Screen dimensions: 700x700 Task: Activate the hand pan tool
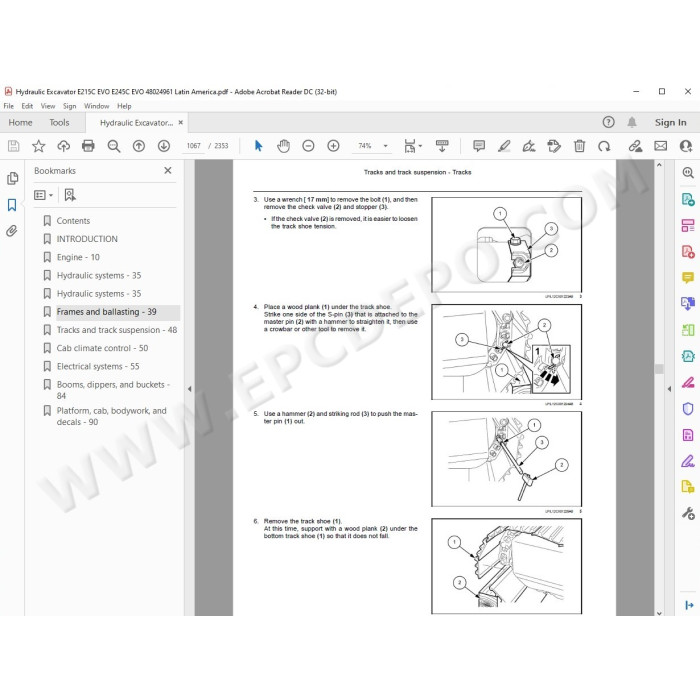coord(283,146)
